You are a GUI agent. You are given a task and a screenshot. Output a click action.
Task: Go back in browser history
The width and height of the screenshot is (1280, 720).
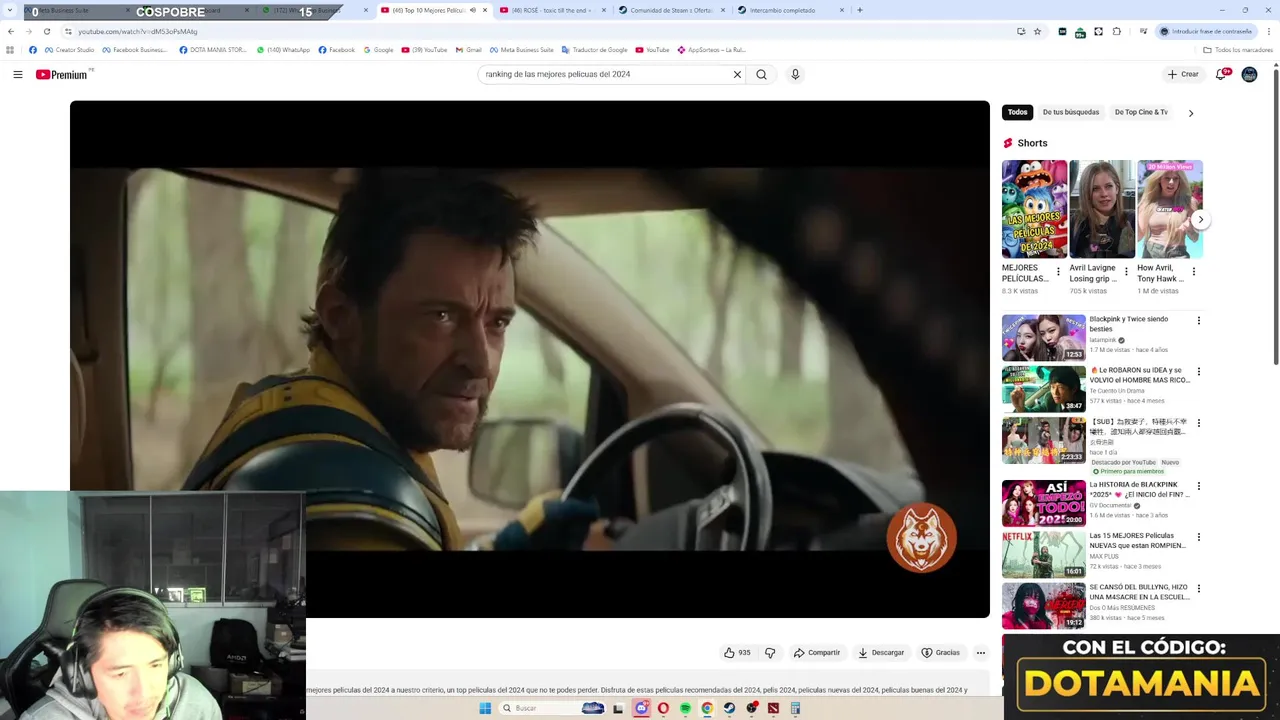pyautogui.click(x=11, y=31)
